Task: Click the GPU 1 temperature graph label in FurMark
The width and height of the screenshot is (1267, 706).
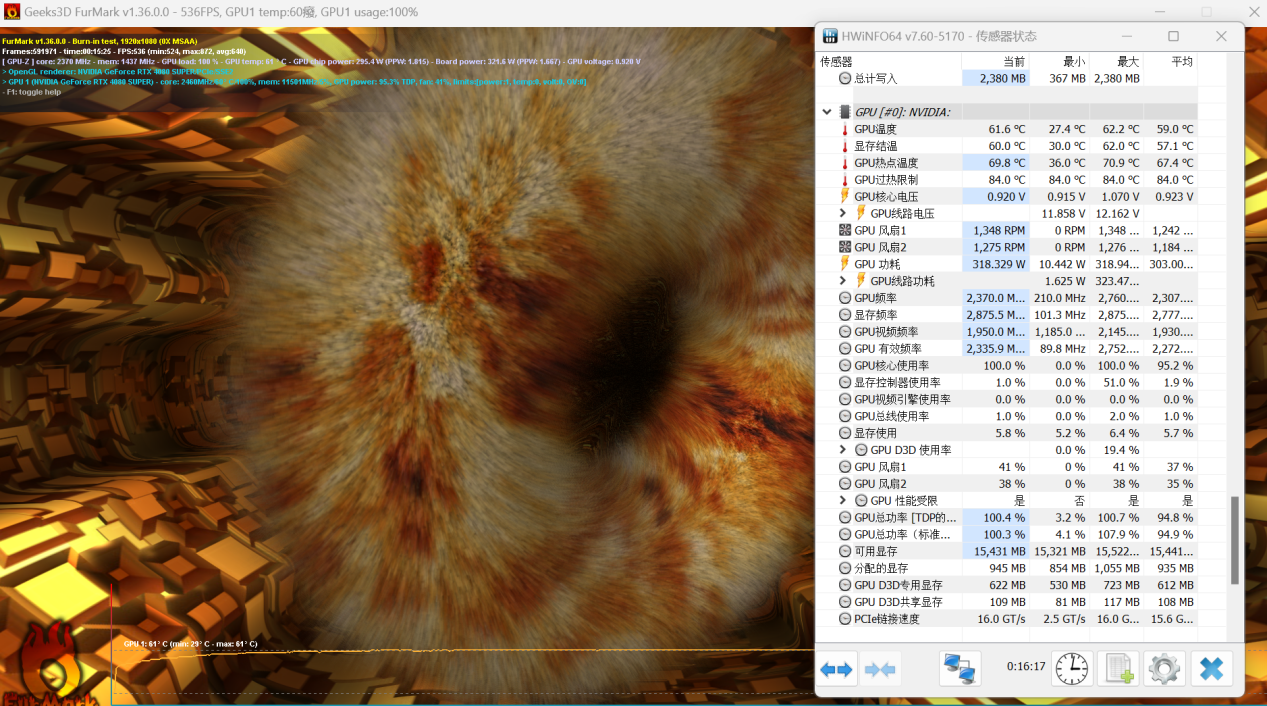Action: pyautogui.click(x=190, y=644)
